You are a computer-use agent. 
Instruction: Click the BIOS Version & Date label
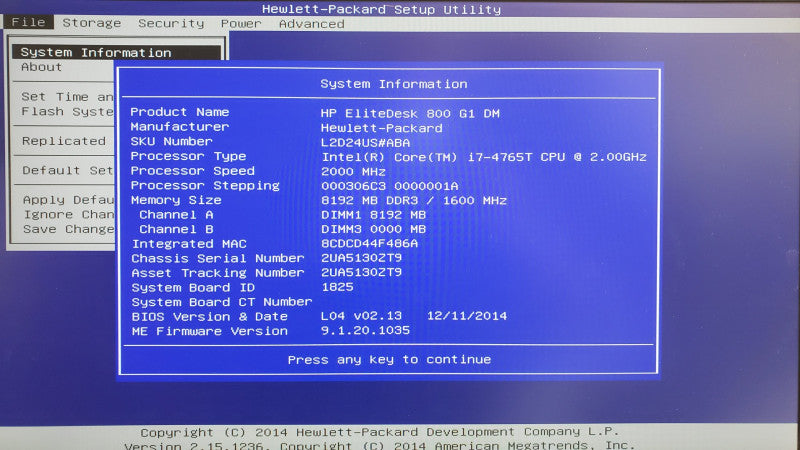pyautogui.click(x=210, y=317)
